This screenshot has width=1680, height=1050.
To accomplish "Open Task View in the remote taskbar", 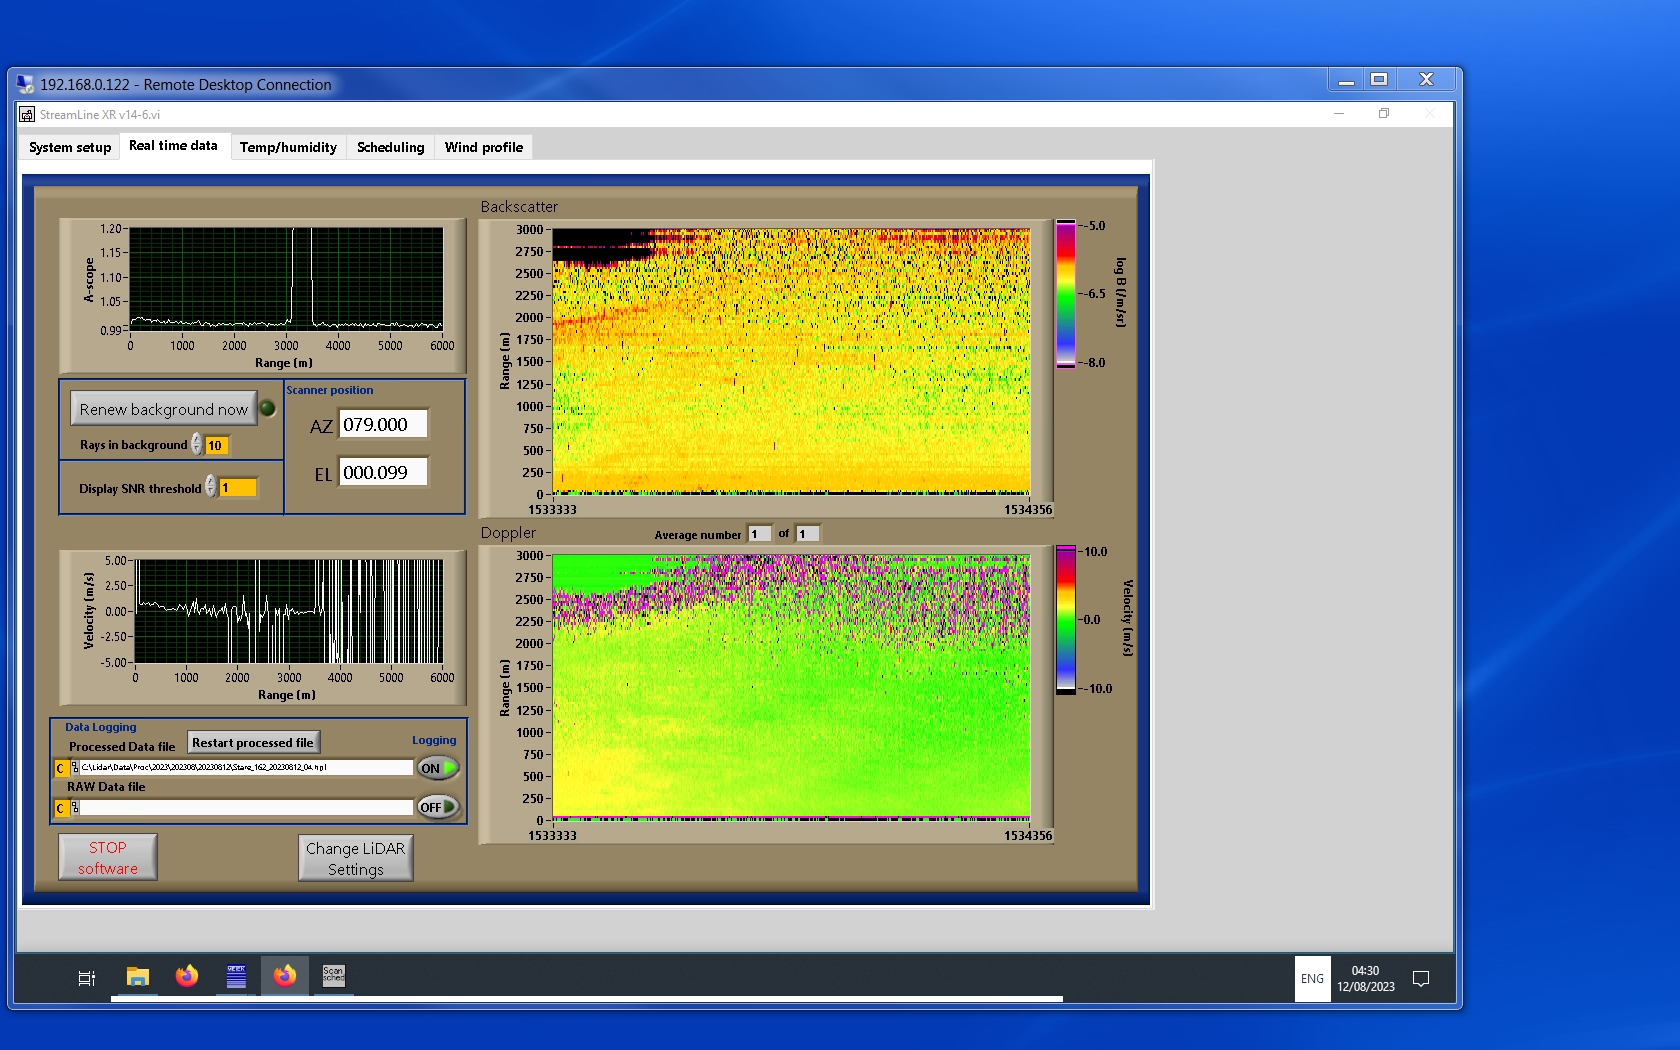I will (87, 978).
